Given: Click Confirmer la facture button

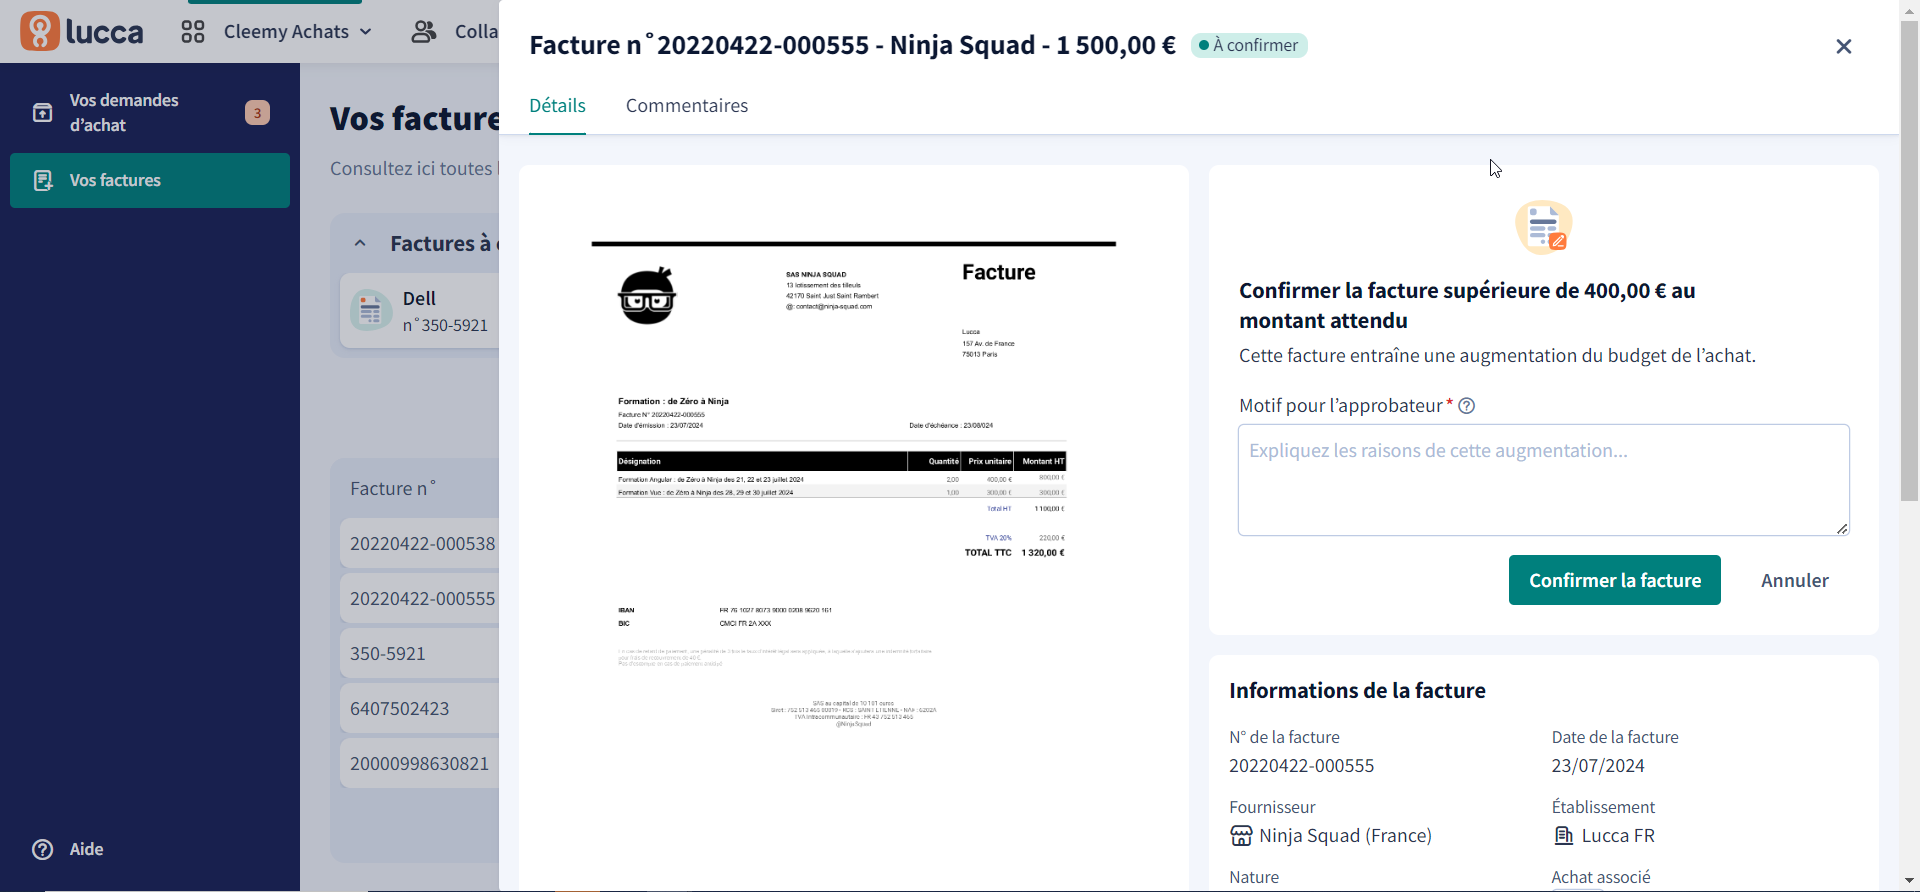Looking at the screenshot, I should tap(1615, 580).
